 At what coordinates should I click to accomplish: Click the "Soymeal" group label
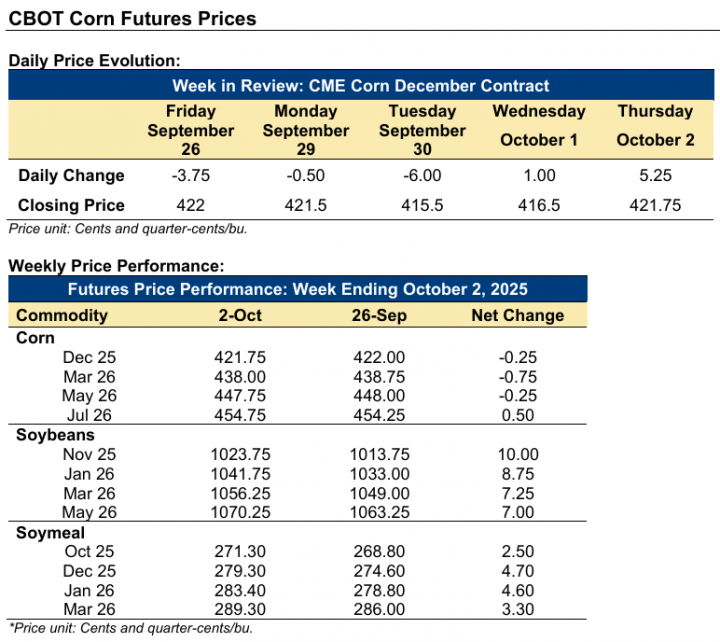52,533
